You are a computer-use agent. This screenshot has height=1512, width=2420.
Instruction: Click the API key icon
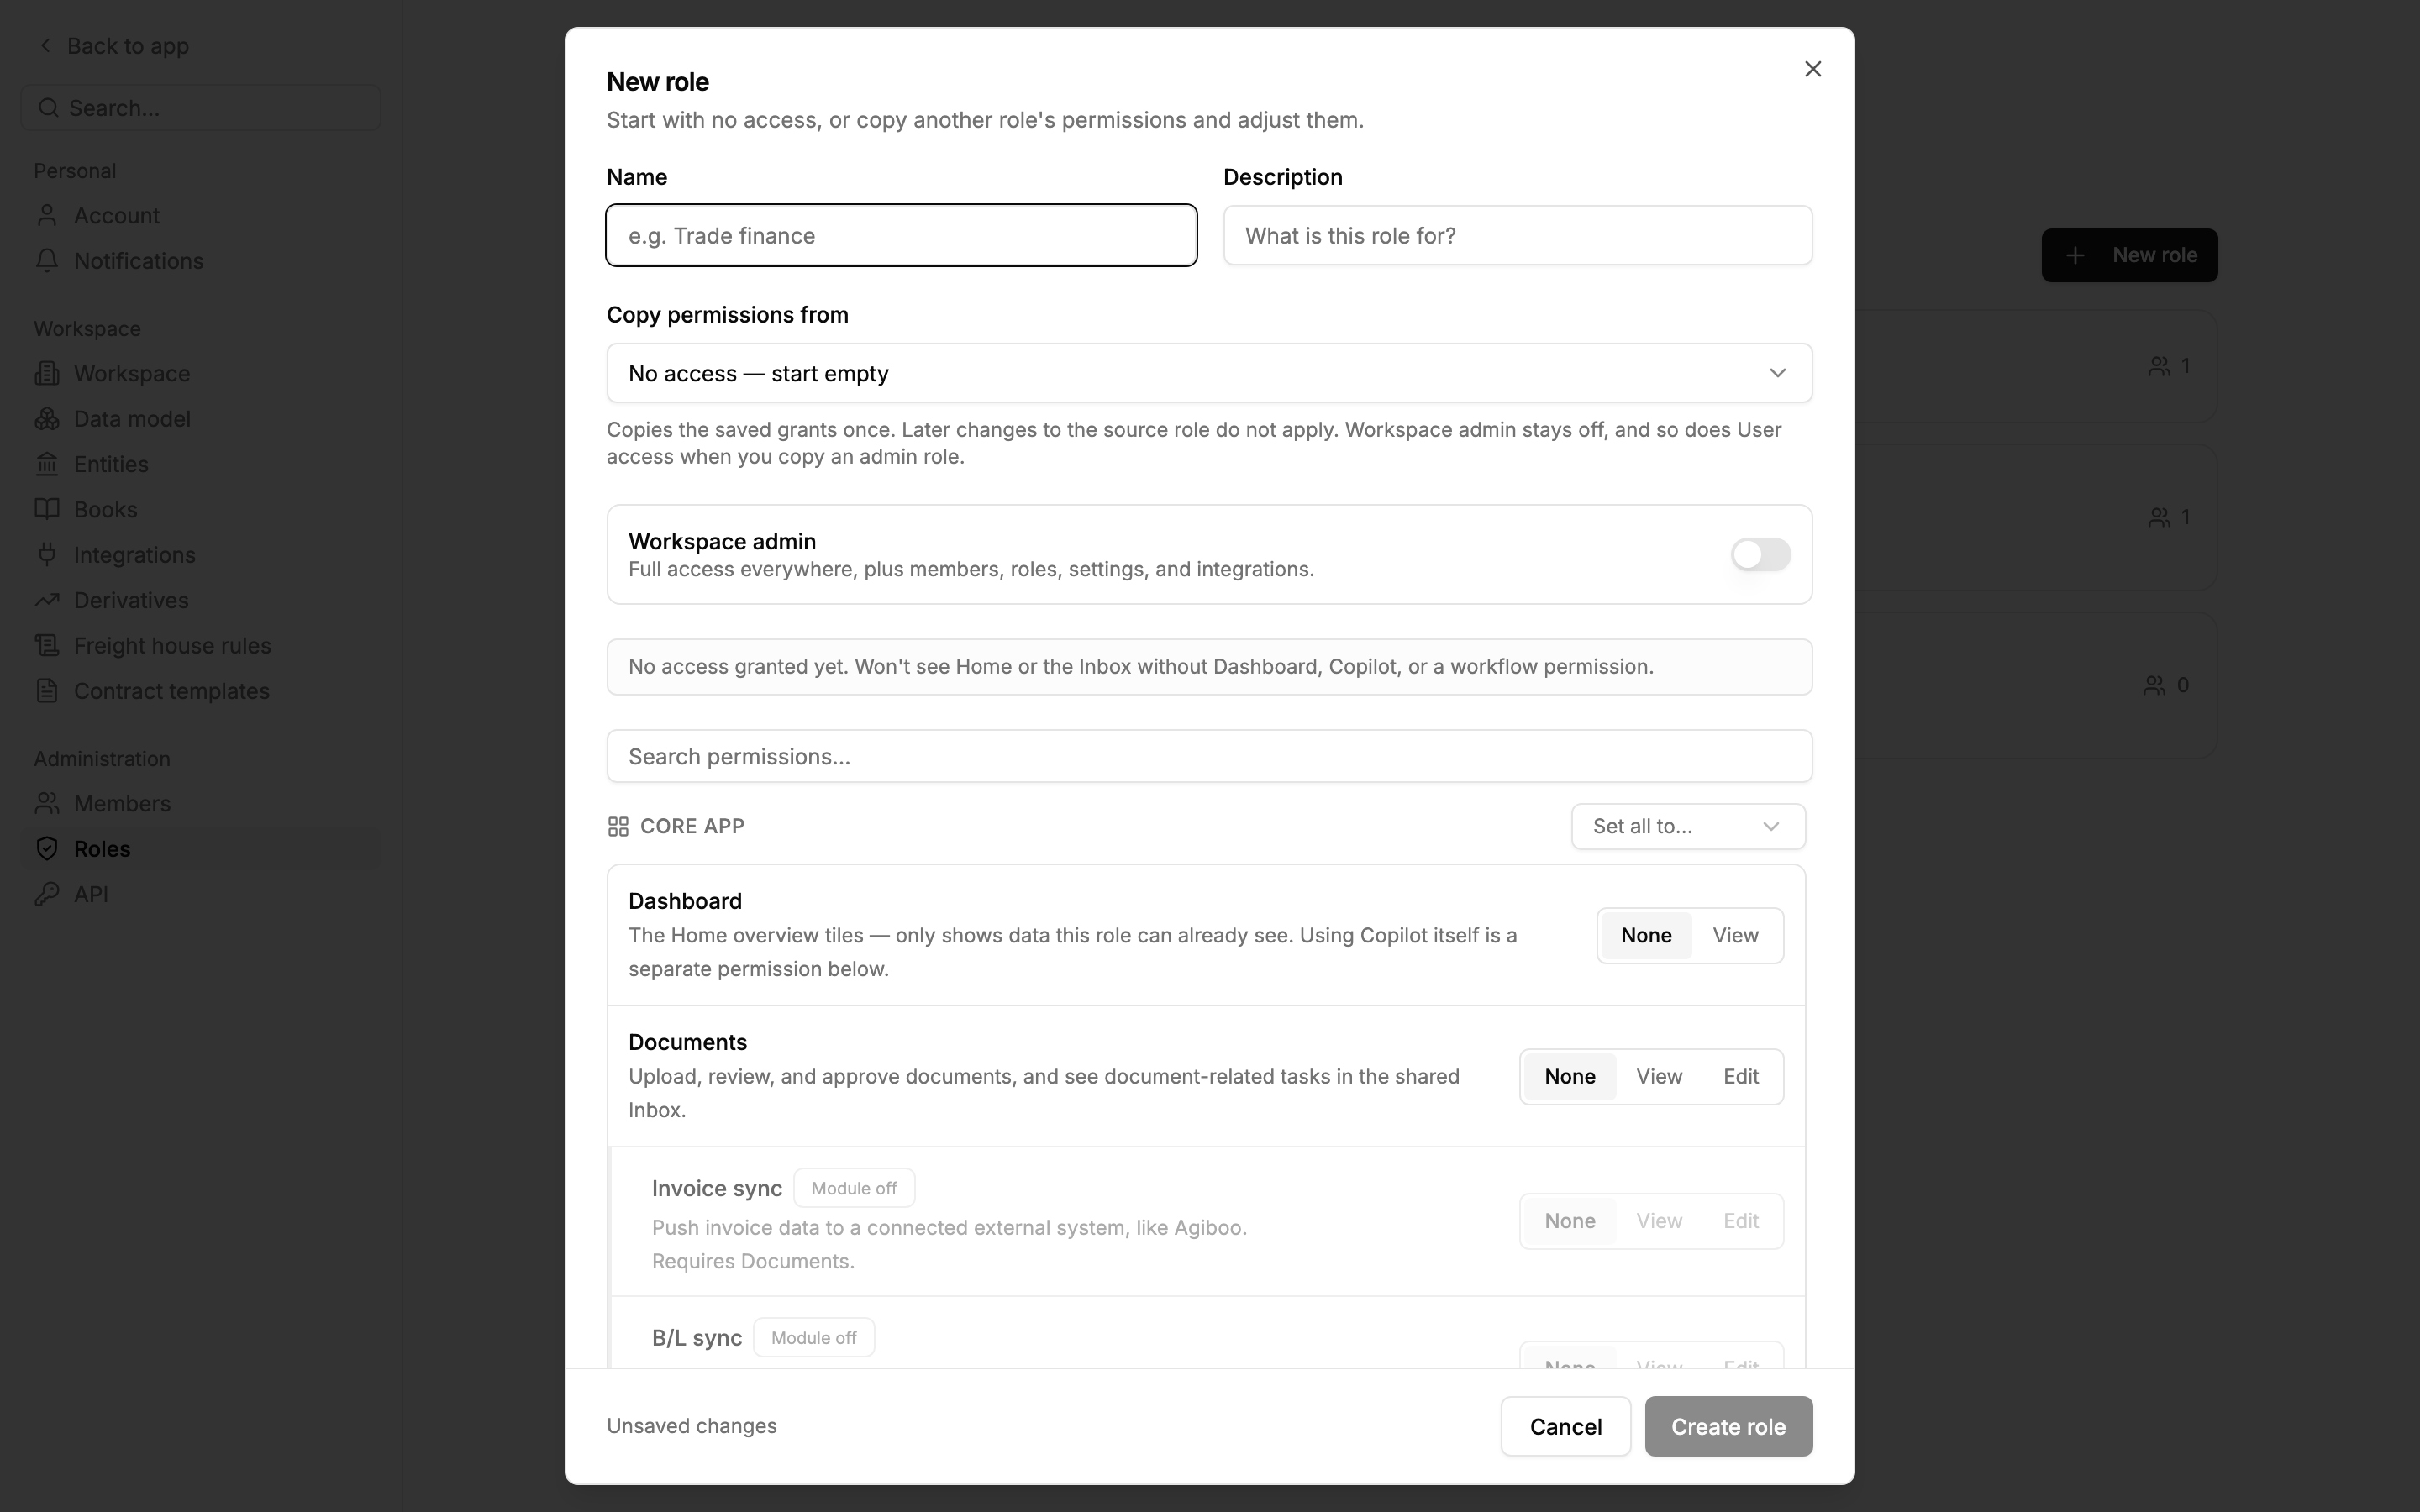point(47,894)
